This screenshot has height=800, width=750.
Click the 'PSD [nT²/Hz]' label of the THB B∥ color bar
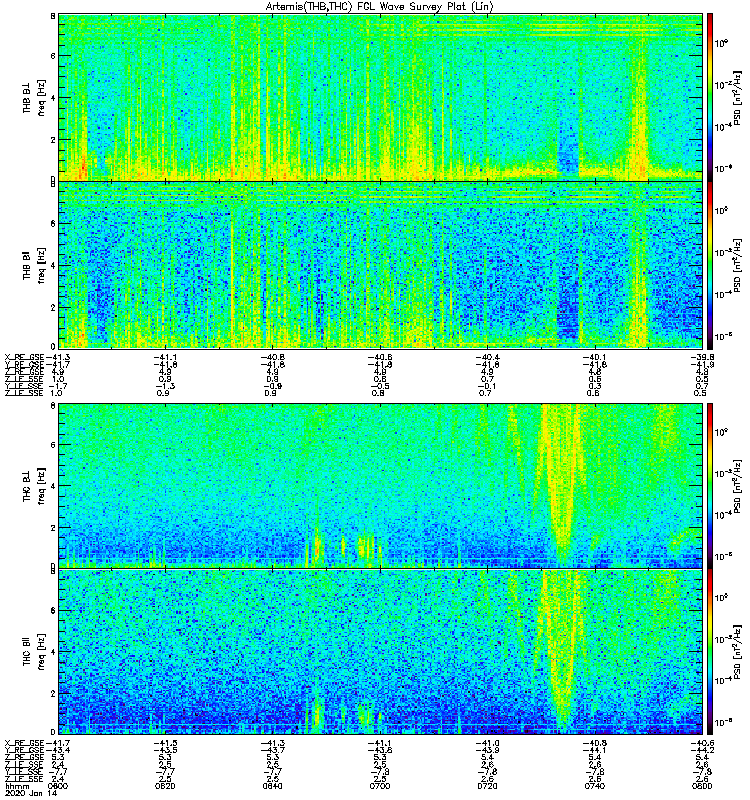tap(737, 265)
